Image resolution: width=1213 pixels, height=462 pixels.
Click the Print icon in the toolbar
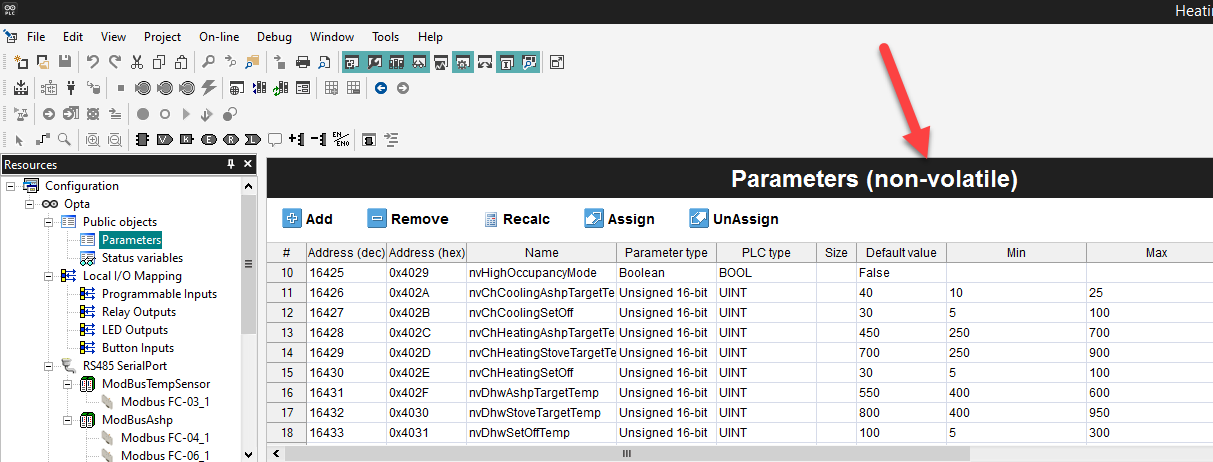click(x=303, y=62)
